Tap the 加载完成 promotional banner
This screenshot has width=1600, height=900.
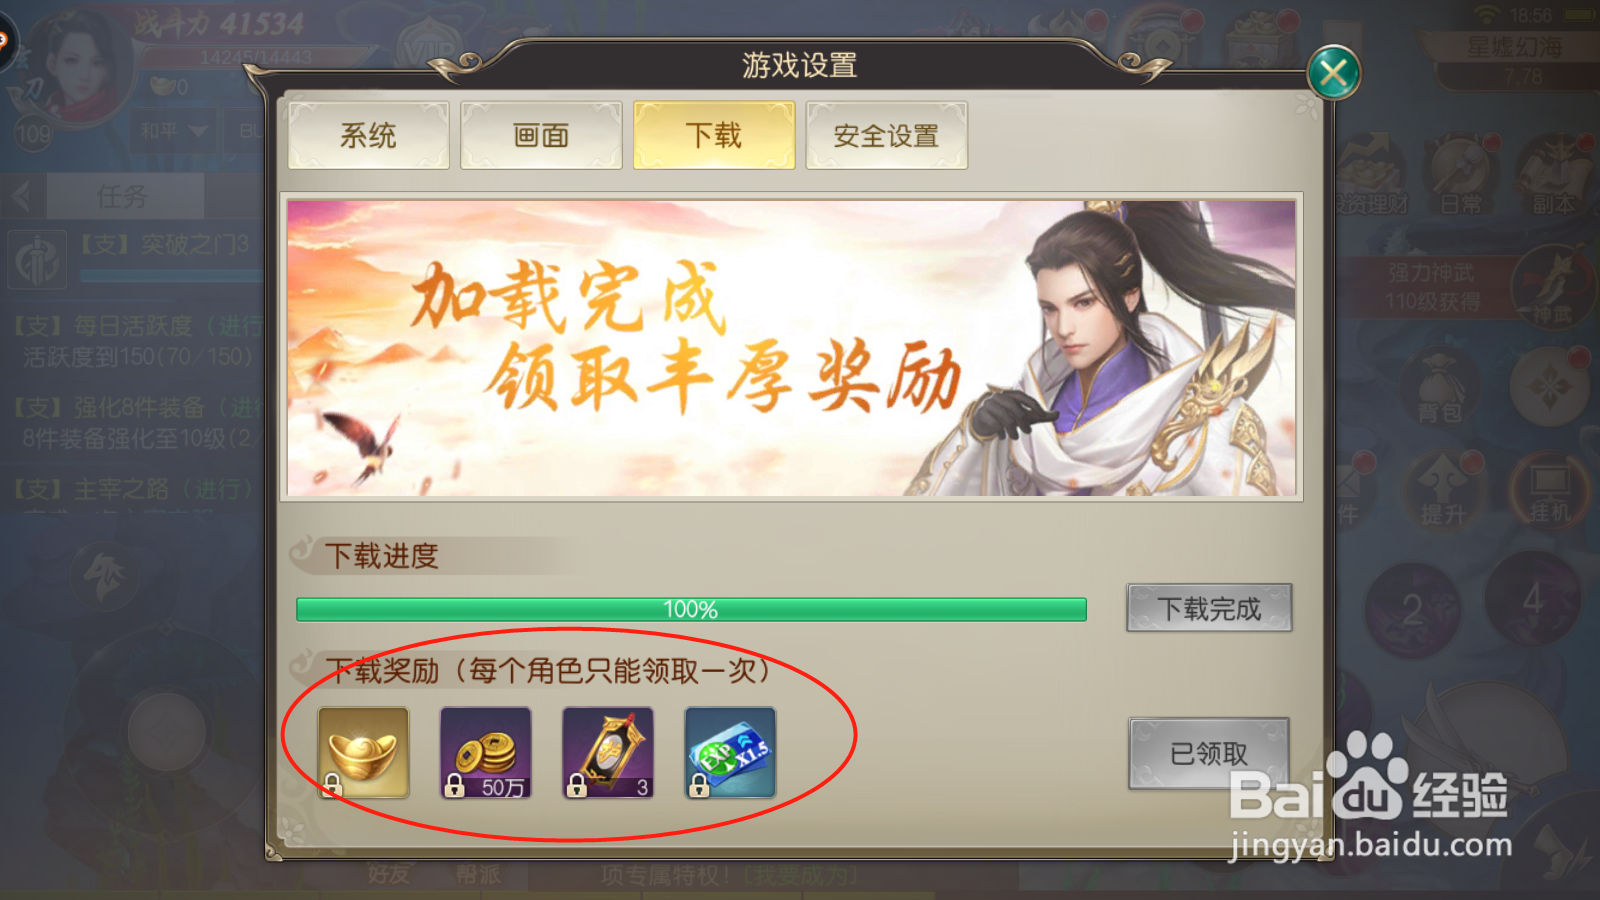click(x=791, y=347)
